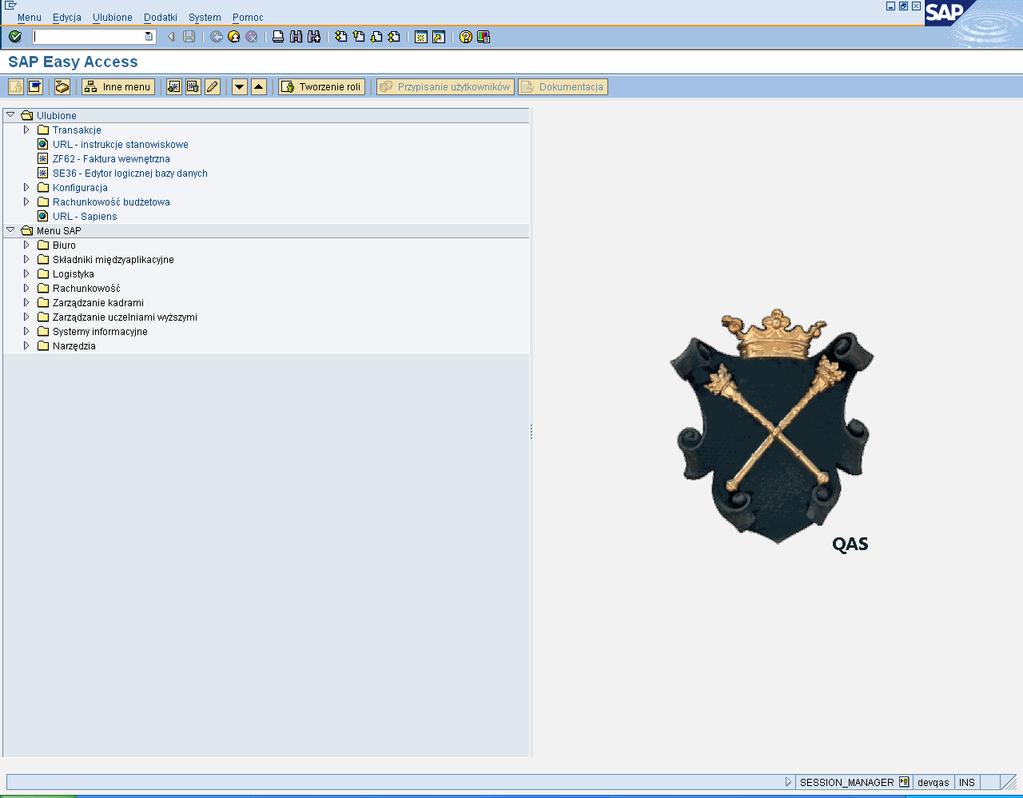Click the Find binoculars icon

[x=296, y=37]
